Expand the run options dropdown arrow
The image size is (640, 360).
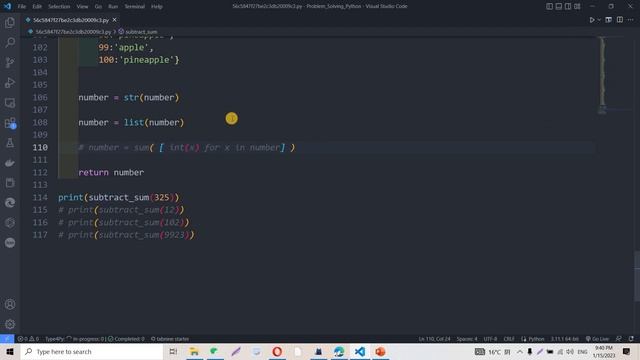pyautogui.click(x=599, y=20)
